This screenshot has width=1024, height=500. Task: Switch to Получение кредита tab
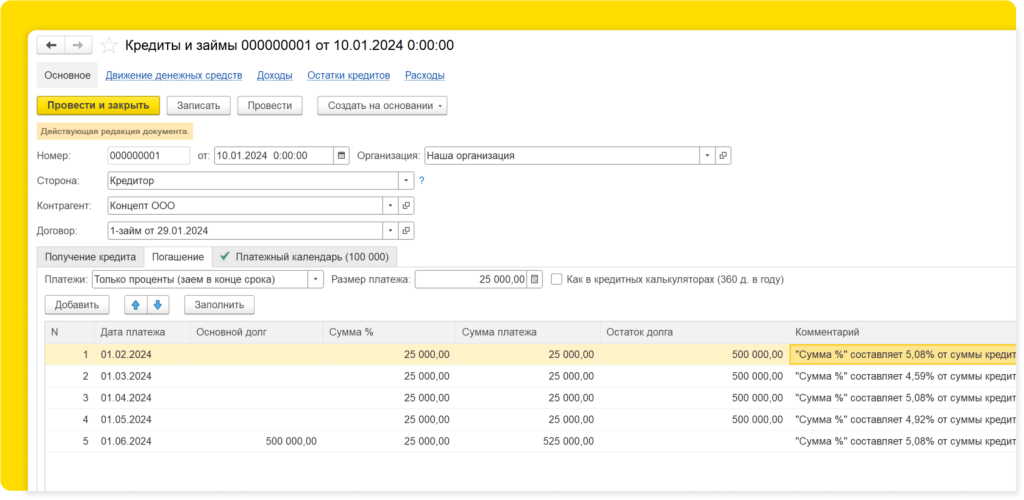pos(90,257)
